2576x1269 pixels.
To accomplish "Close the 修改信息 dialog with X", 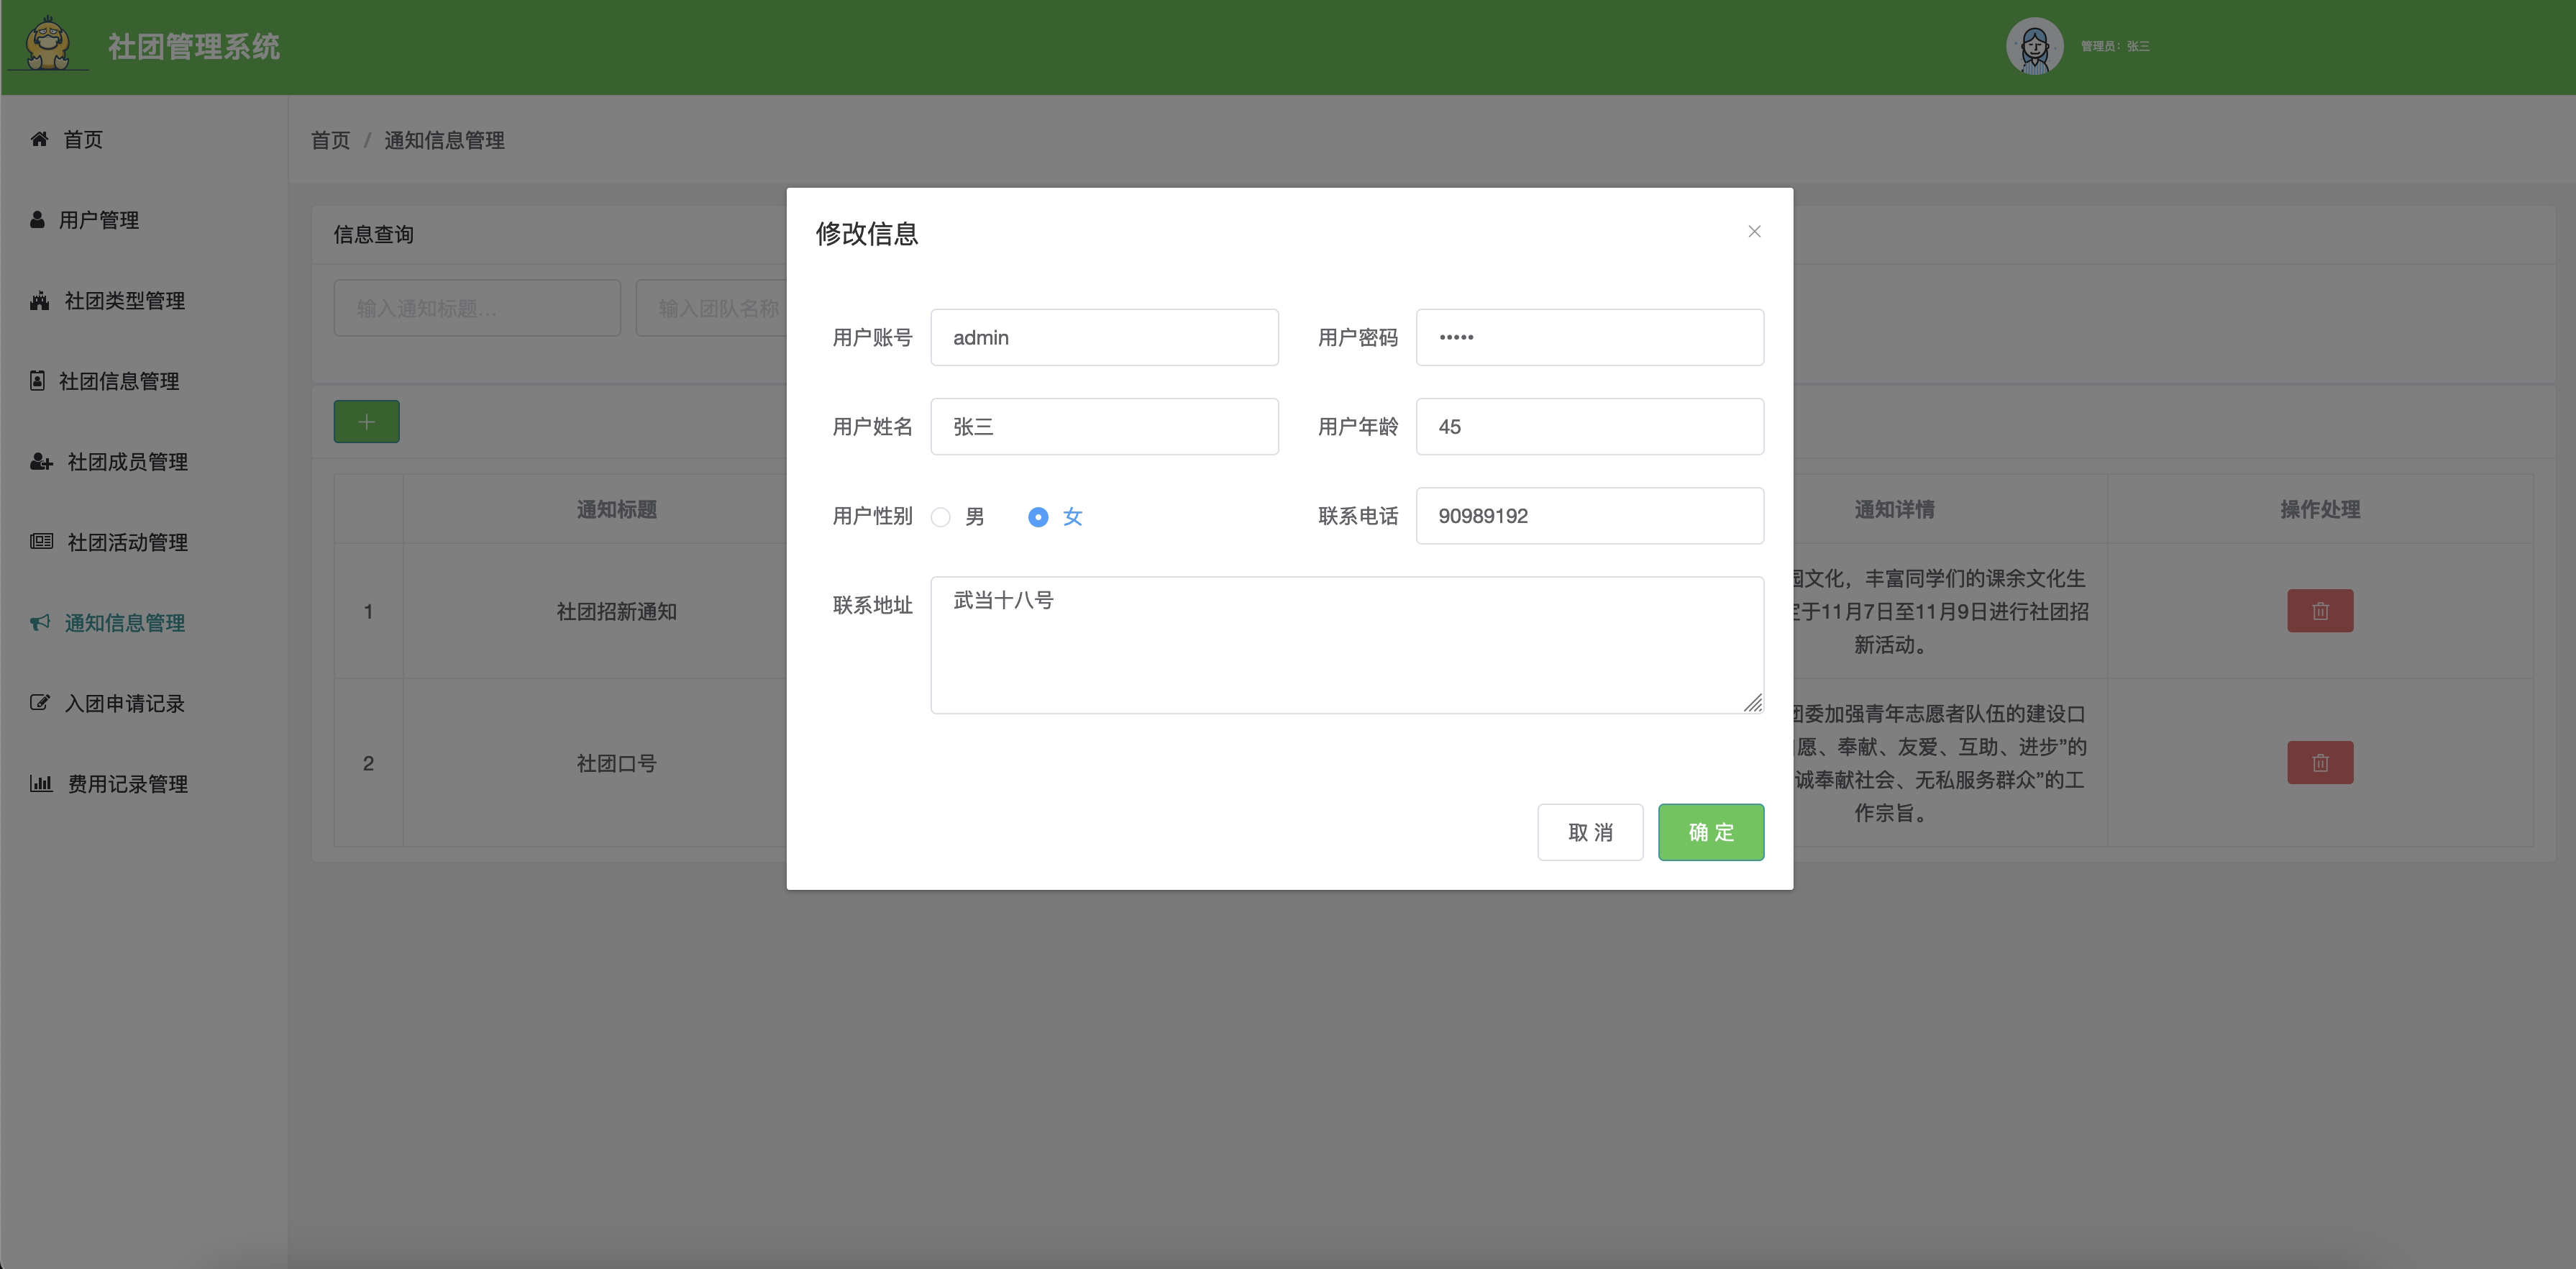I will [1754, 232].
